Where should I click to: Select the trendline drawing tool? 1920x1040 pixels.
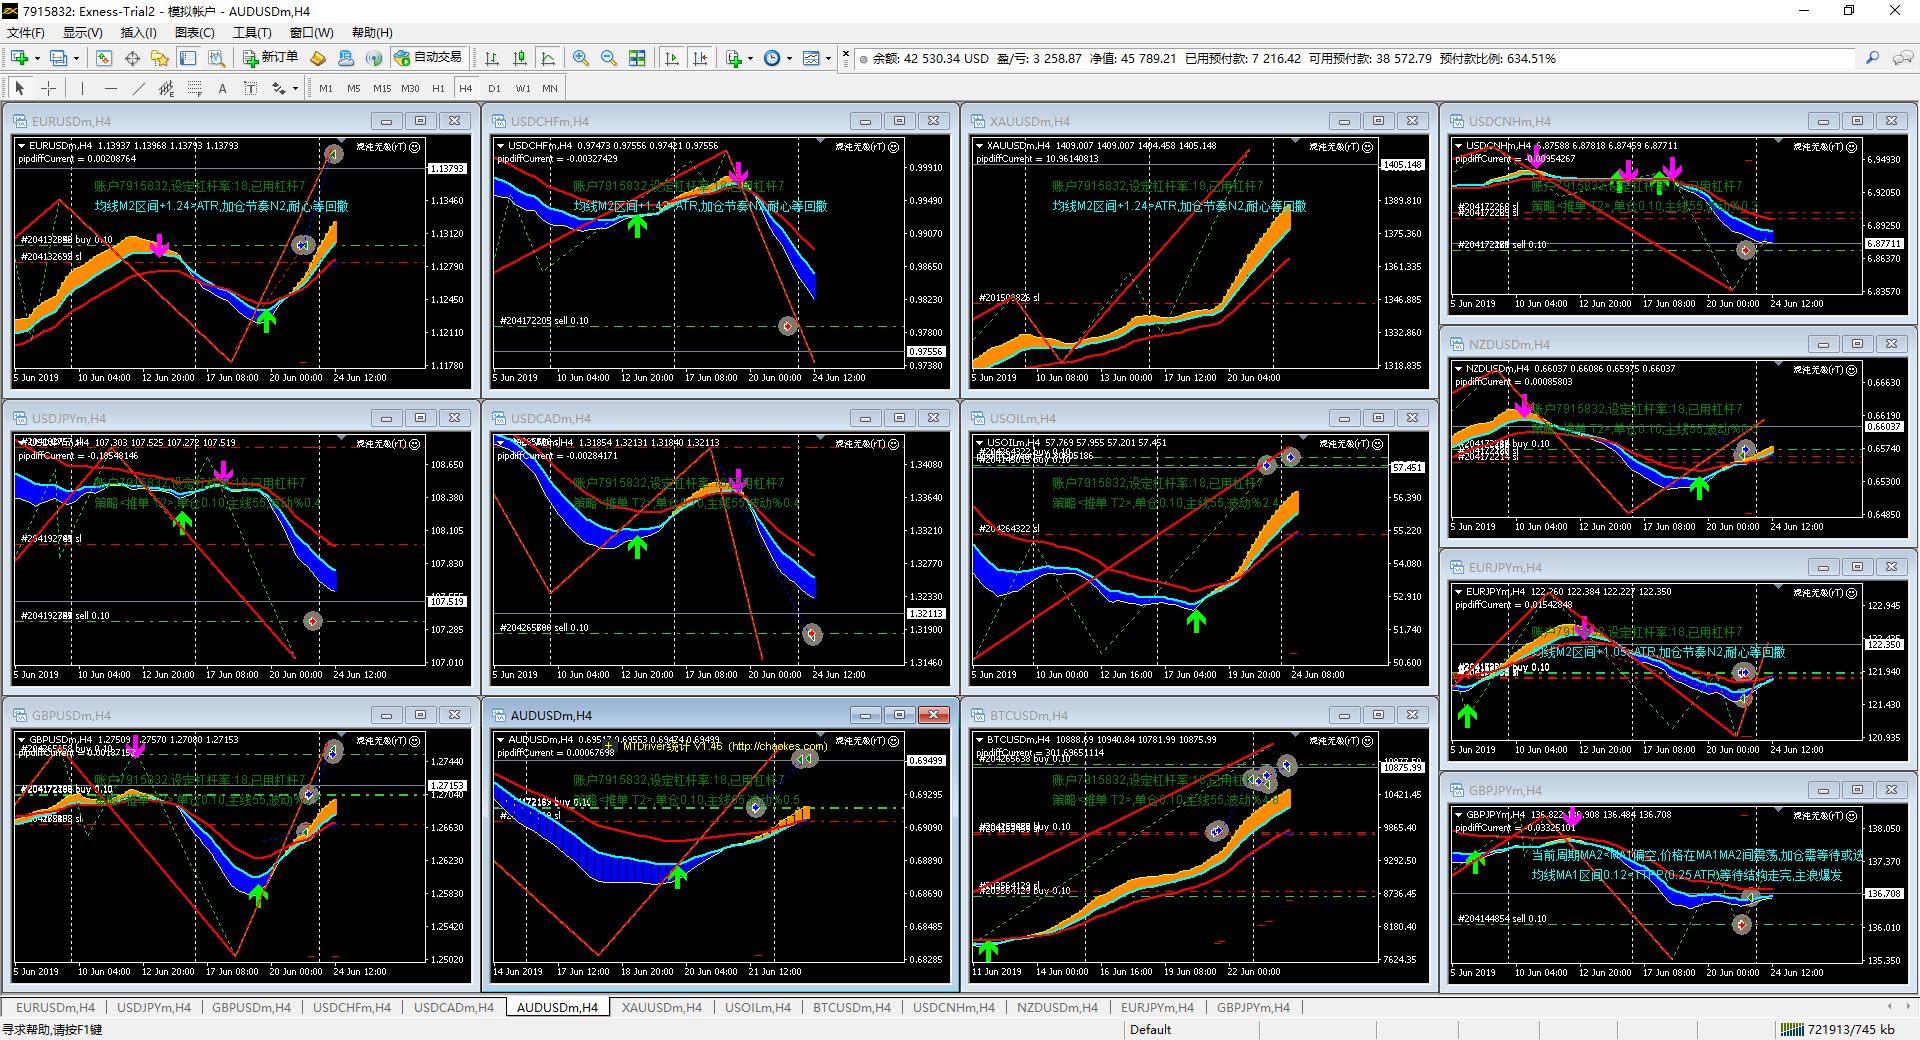coord(138,88)
